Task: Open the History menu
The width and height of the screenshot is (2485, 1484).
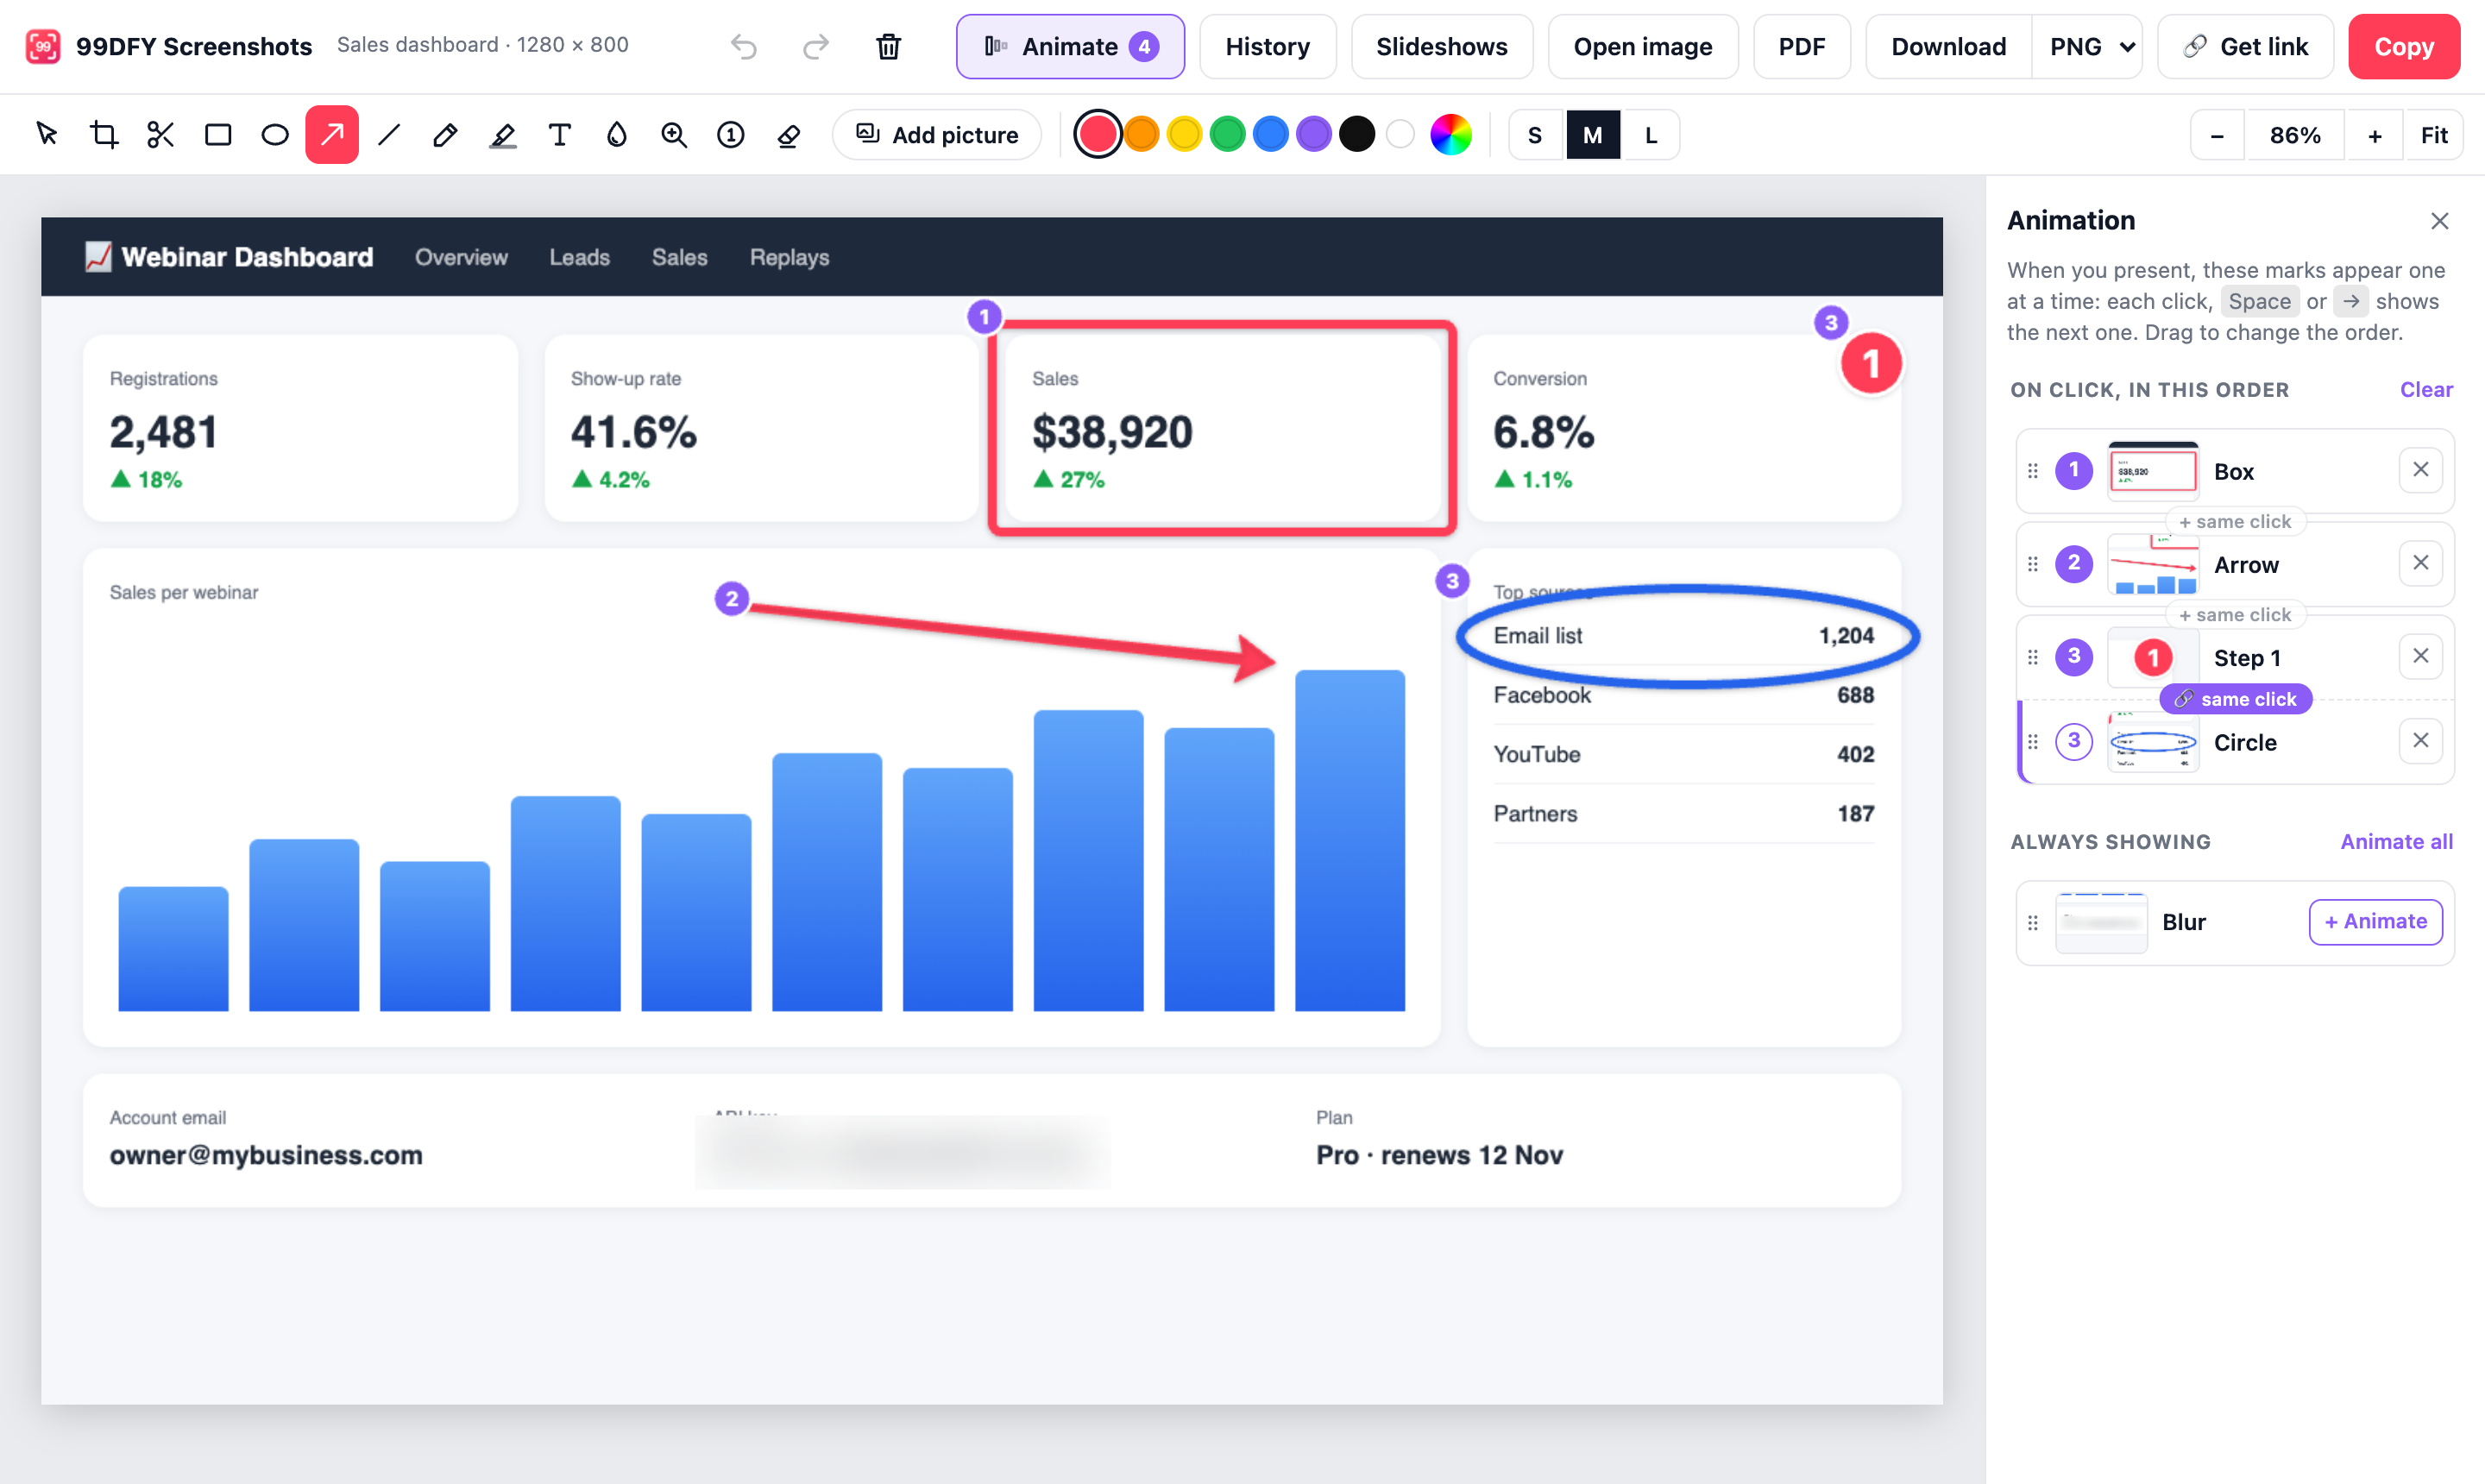Action: pyautogui.click(x=1267, y=46)
